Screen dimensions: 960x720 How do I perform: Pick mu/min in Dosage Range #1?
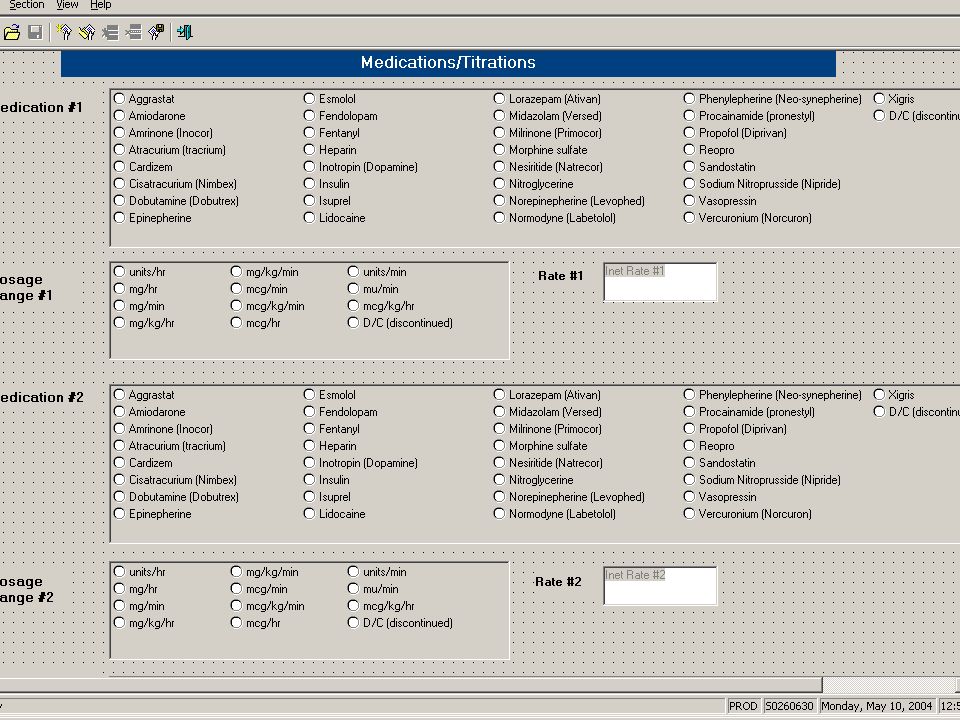tap(353, 289)
